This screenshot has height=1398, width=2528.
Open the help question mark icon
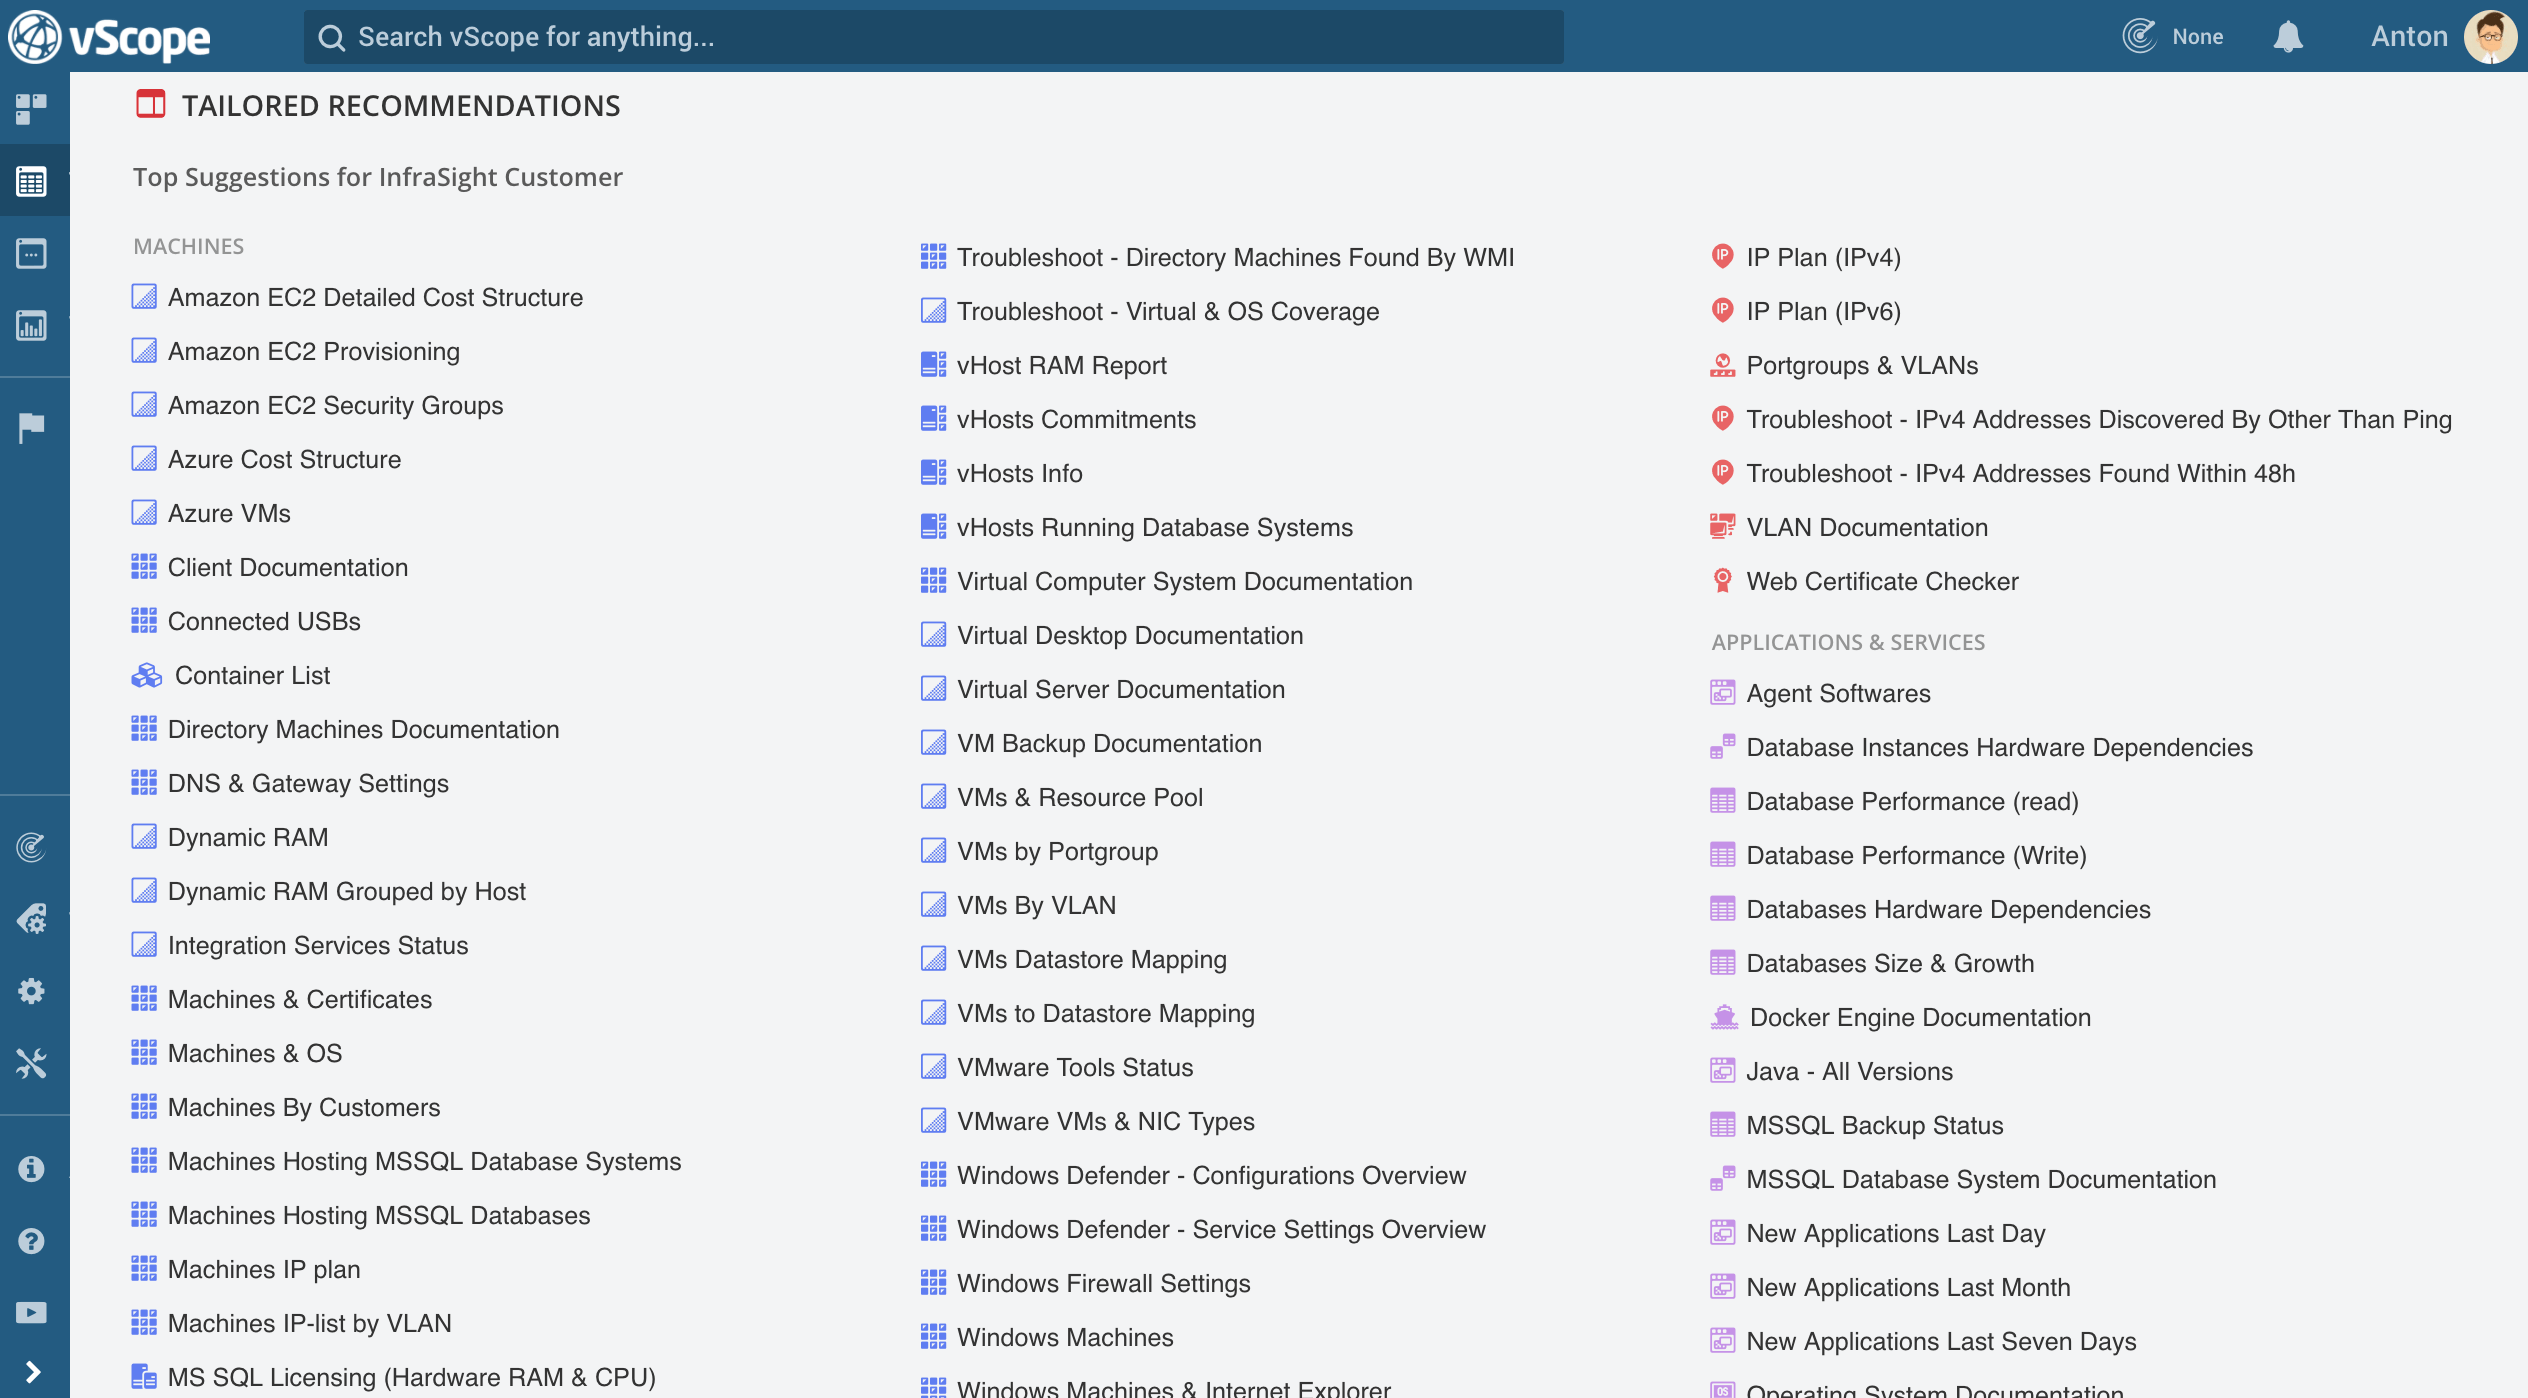(31, 1240)
